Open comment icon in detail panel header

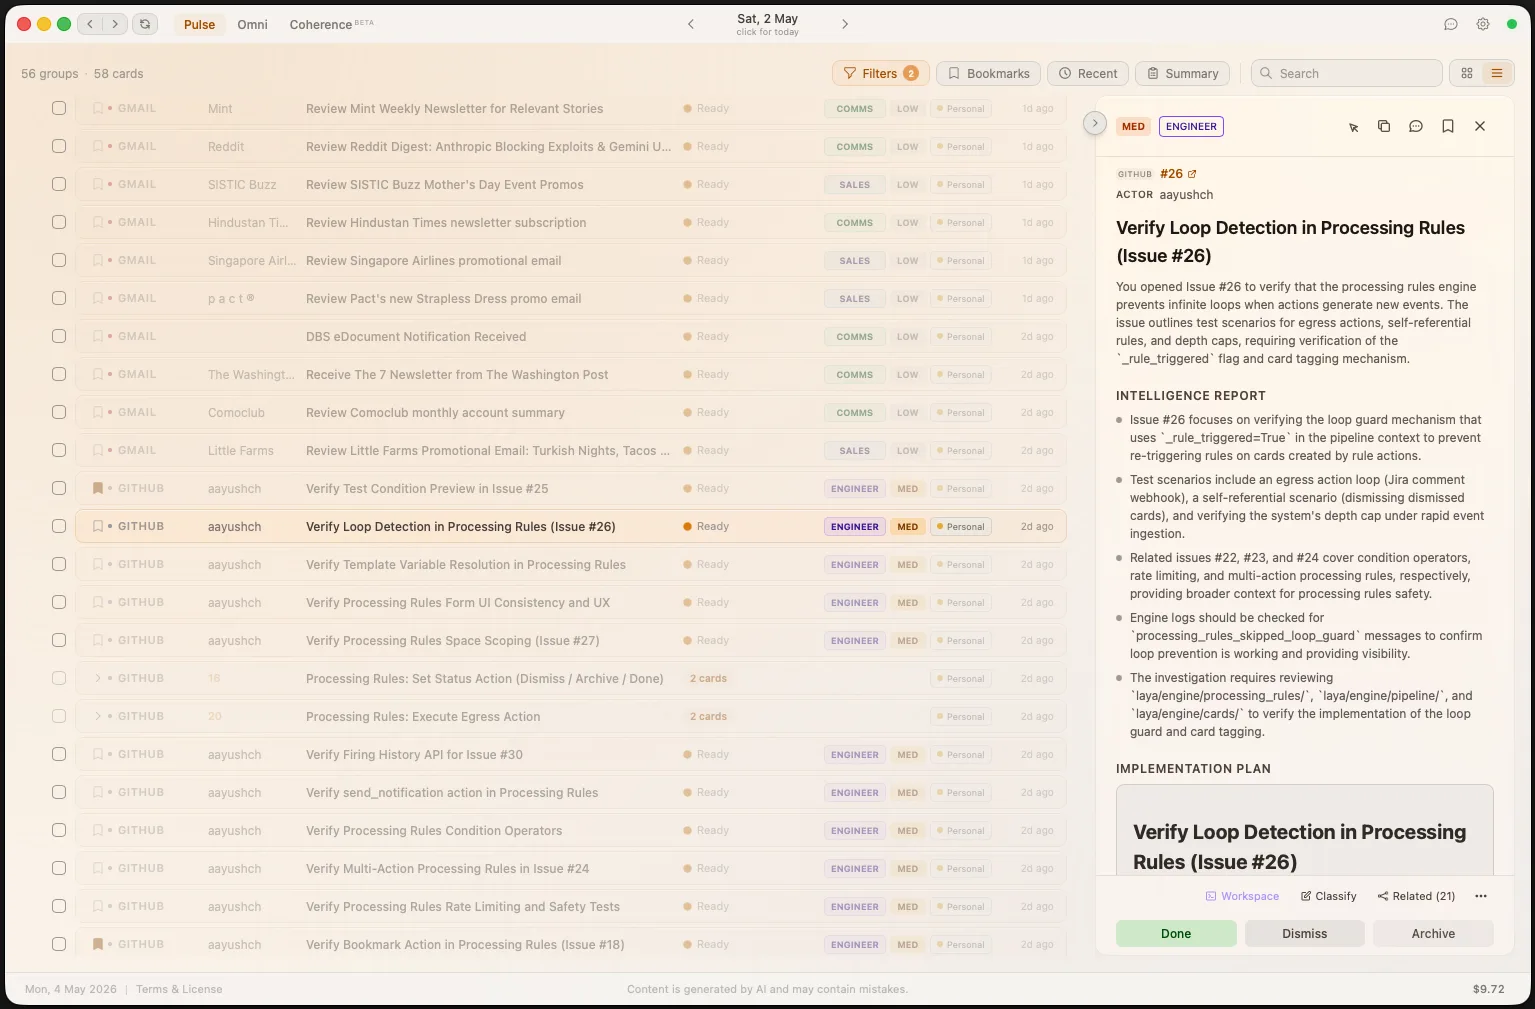coord(1416,126)
